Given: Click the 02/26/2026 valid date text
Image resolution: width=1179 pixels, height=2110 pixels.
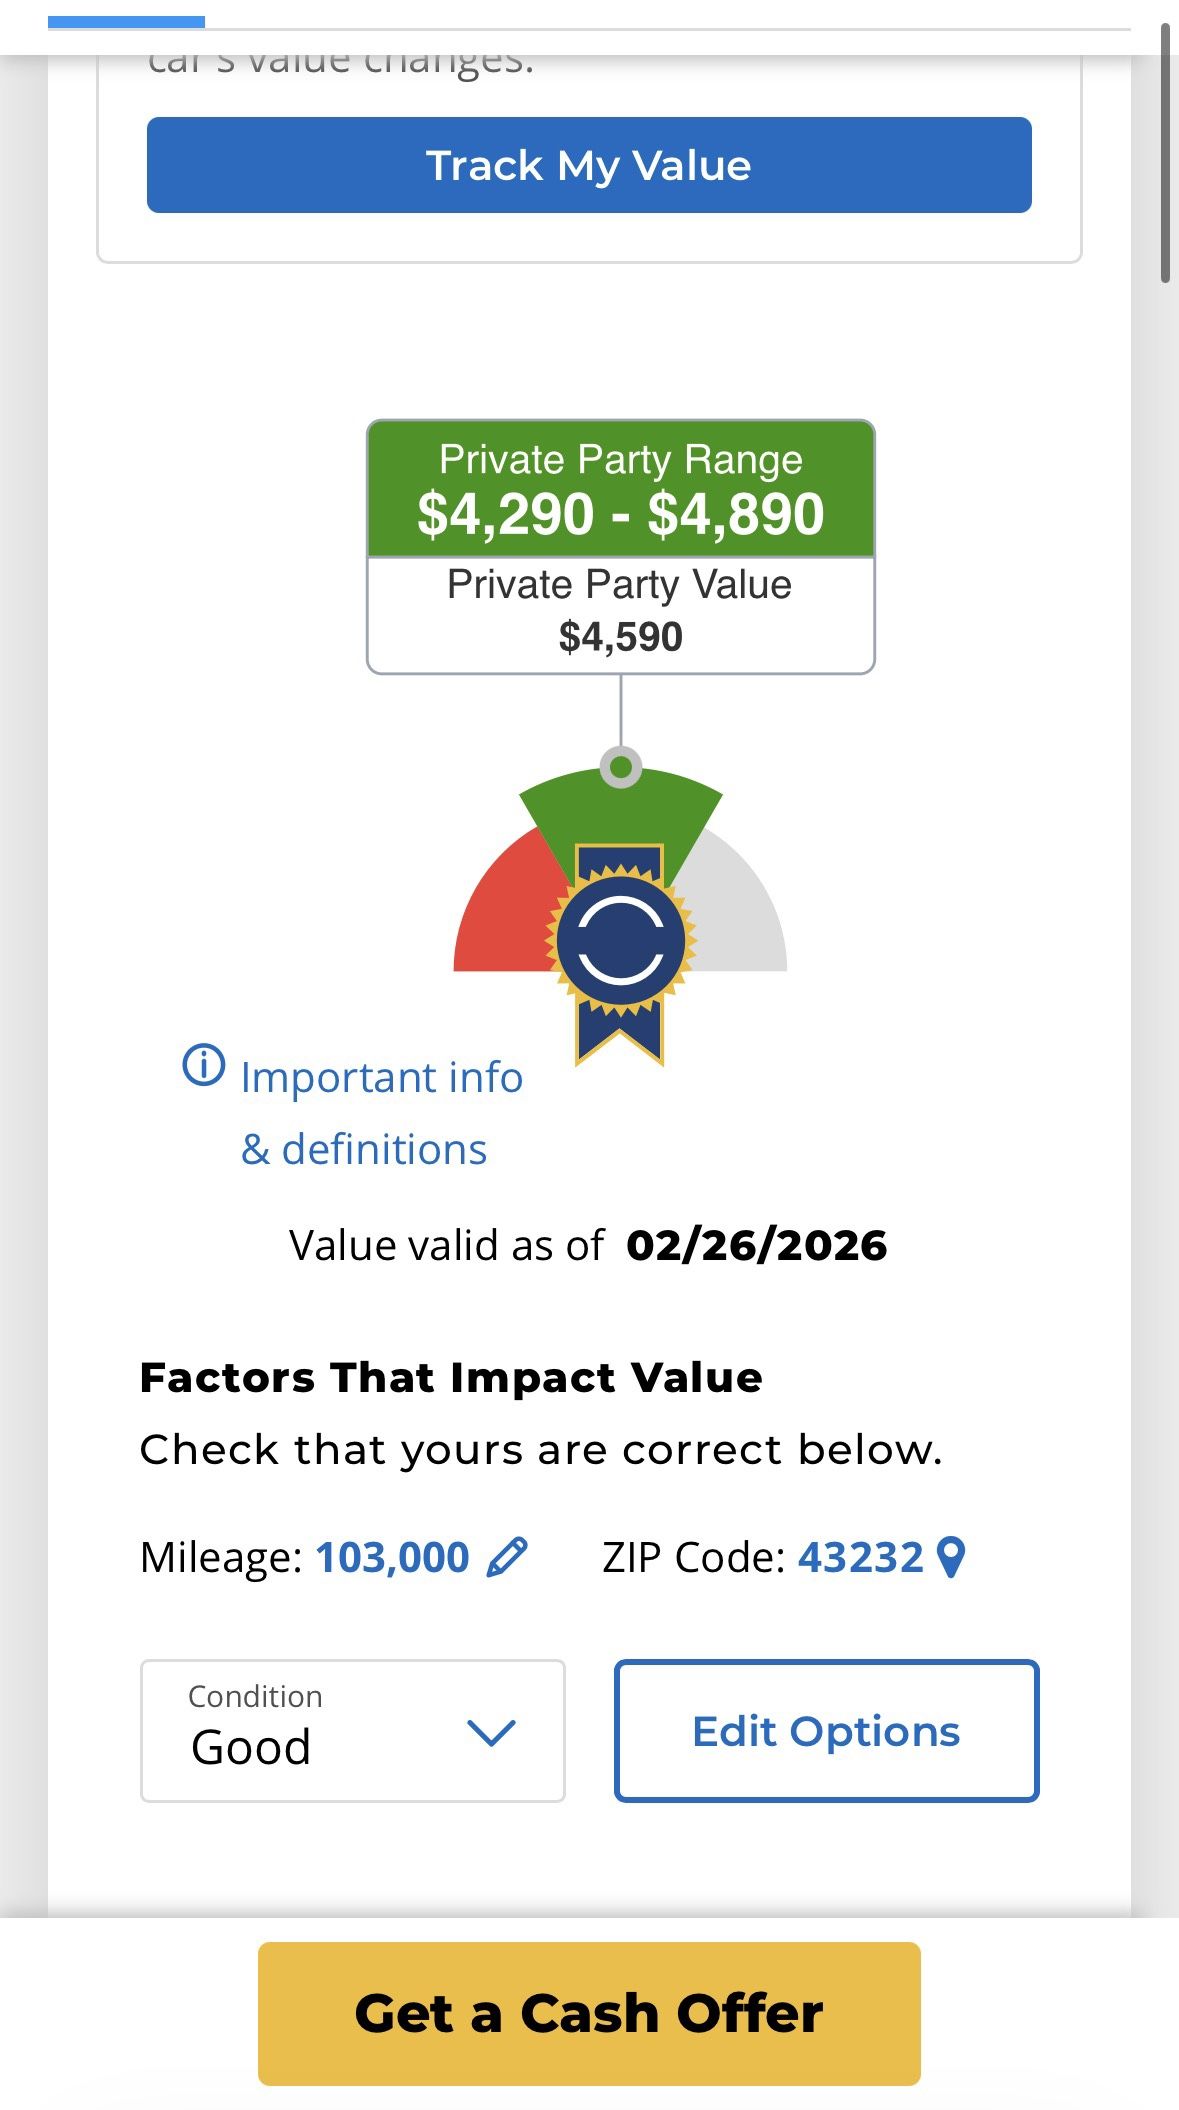Looking at the screenshot, I should (x=756, y=1245).
